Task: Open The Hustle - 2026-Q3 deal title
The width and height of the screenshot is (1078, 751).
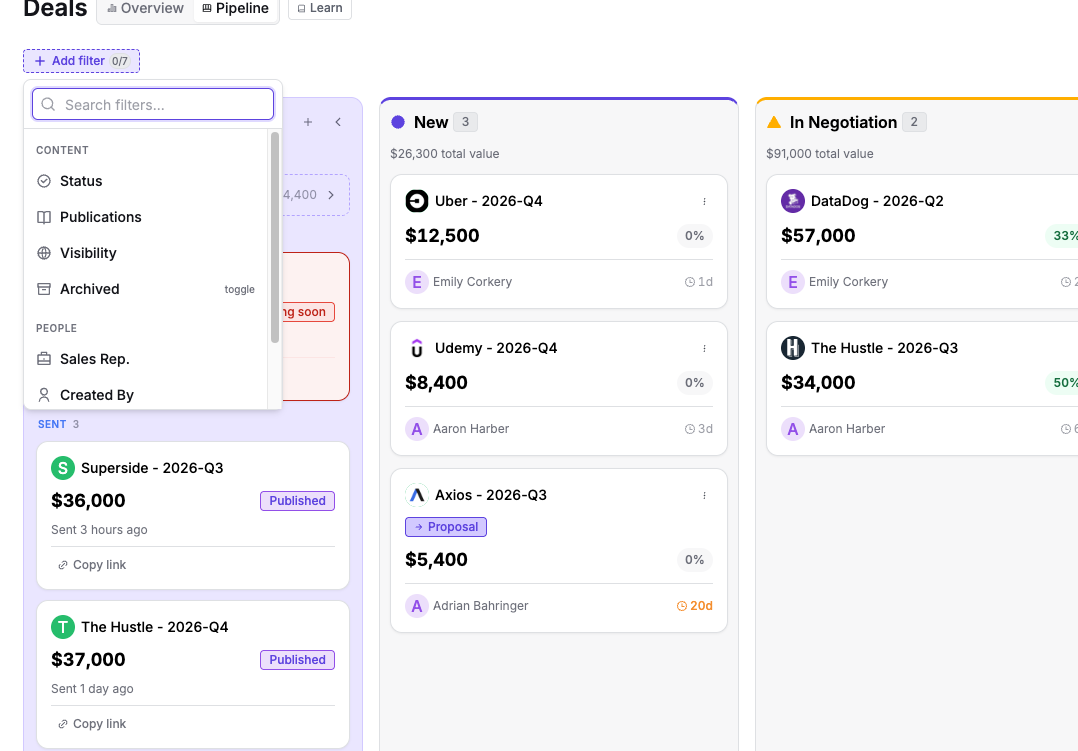Action: pos(884,349)
